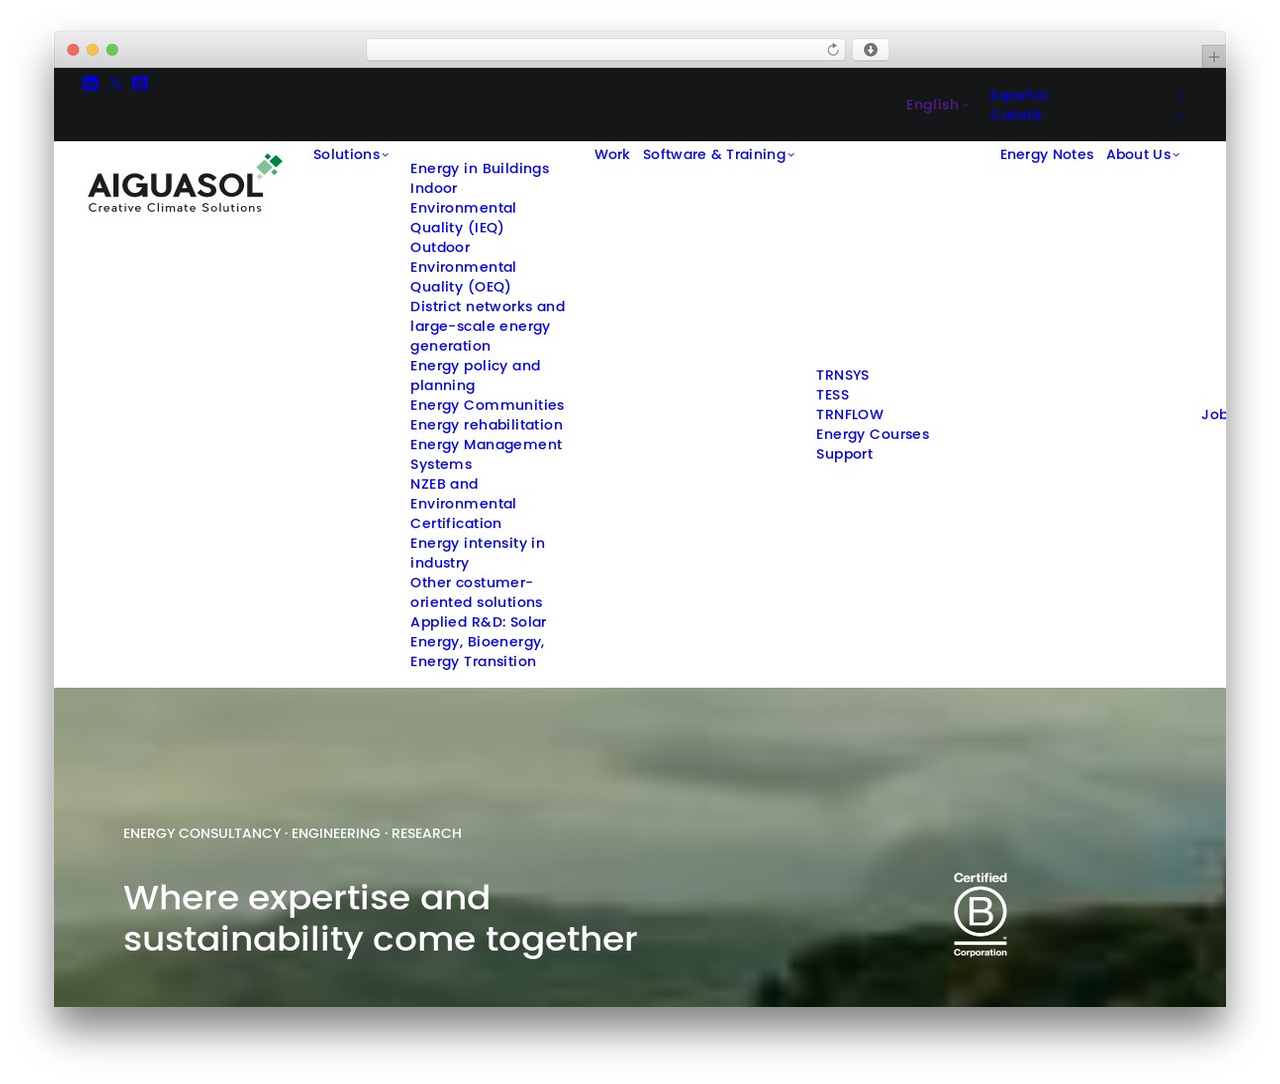Open the LinkedIn social icon
Screen dimensions: 1280x1084
click(90, 83)
